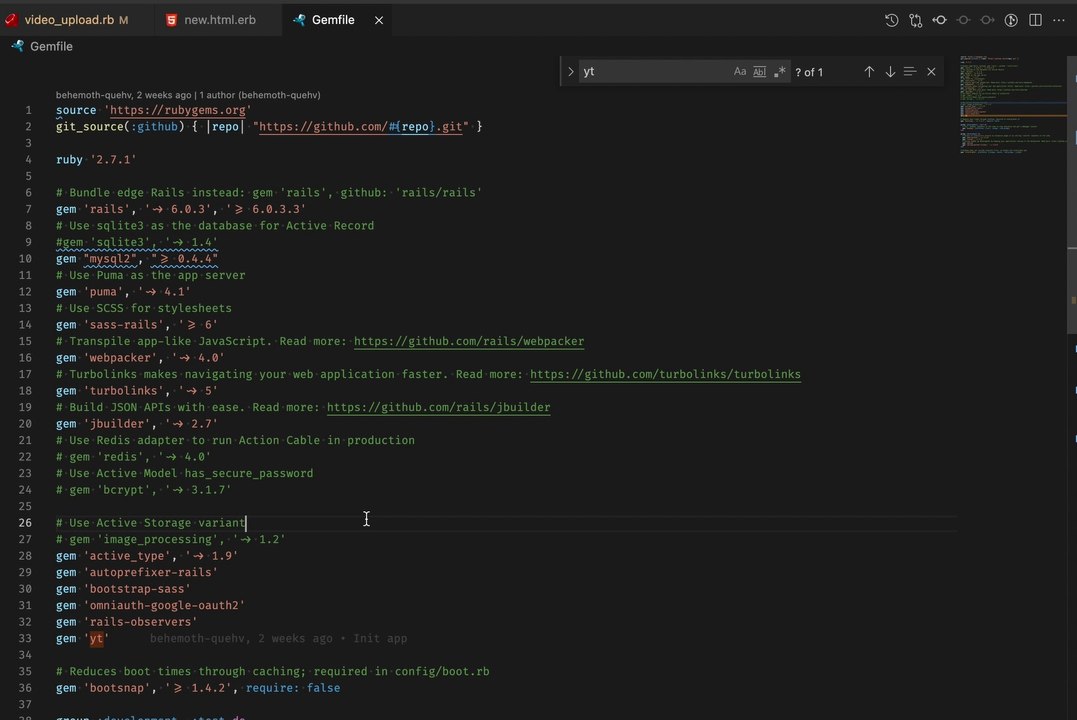Split the editor to the right
This screenshot has width=1077, height=720.
pyautogui.click(x=1035, y=20)
